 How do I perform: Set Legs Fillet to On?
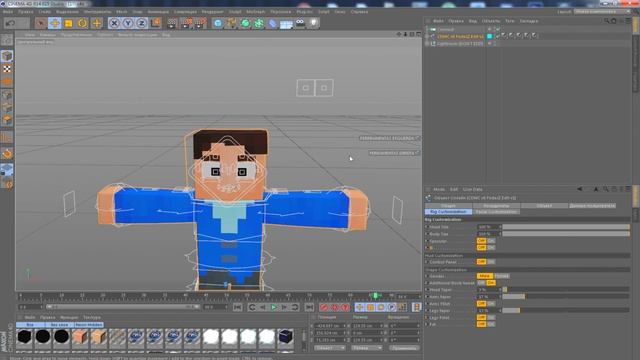491,318
